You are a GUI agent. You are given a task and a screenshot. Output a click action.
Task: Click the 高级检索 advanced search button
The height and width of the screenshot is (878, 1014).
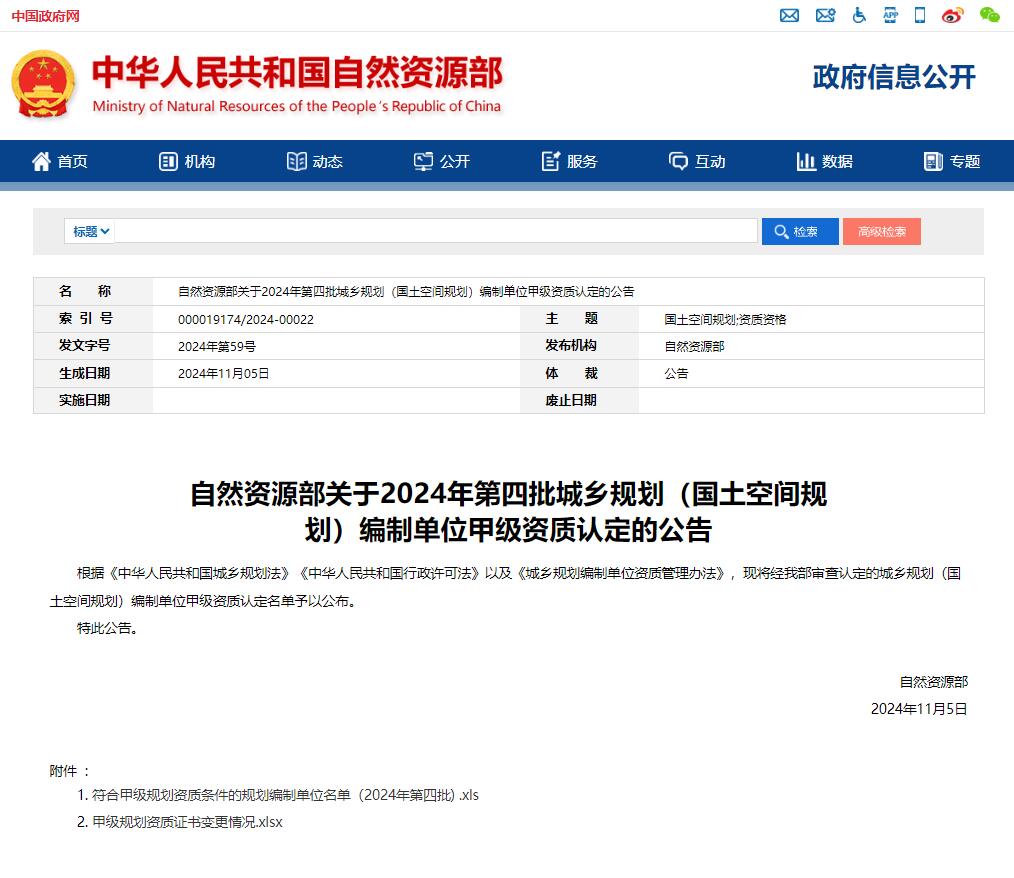pyautogui.click(x=881, y=231)
